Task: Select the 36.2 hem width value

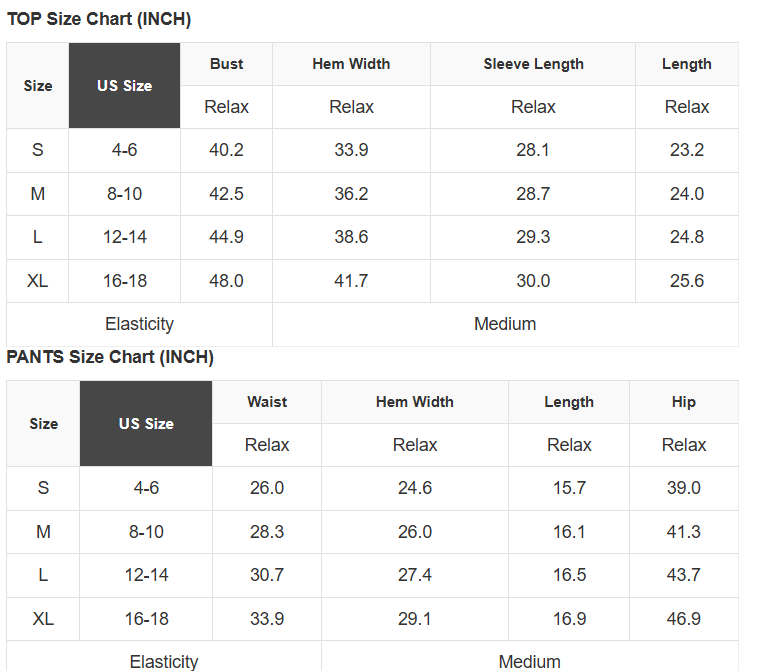Action: 351,194
